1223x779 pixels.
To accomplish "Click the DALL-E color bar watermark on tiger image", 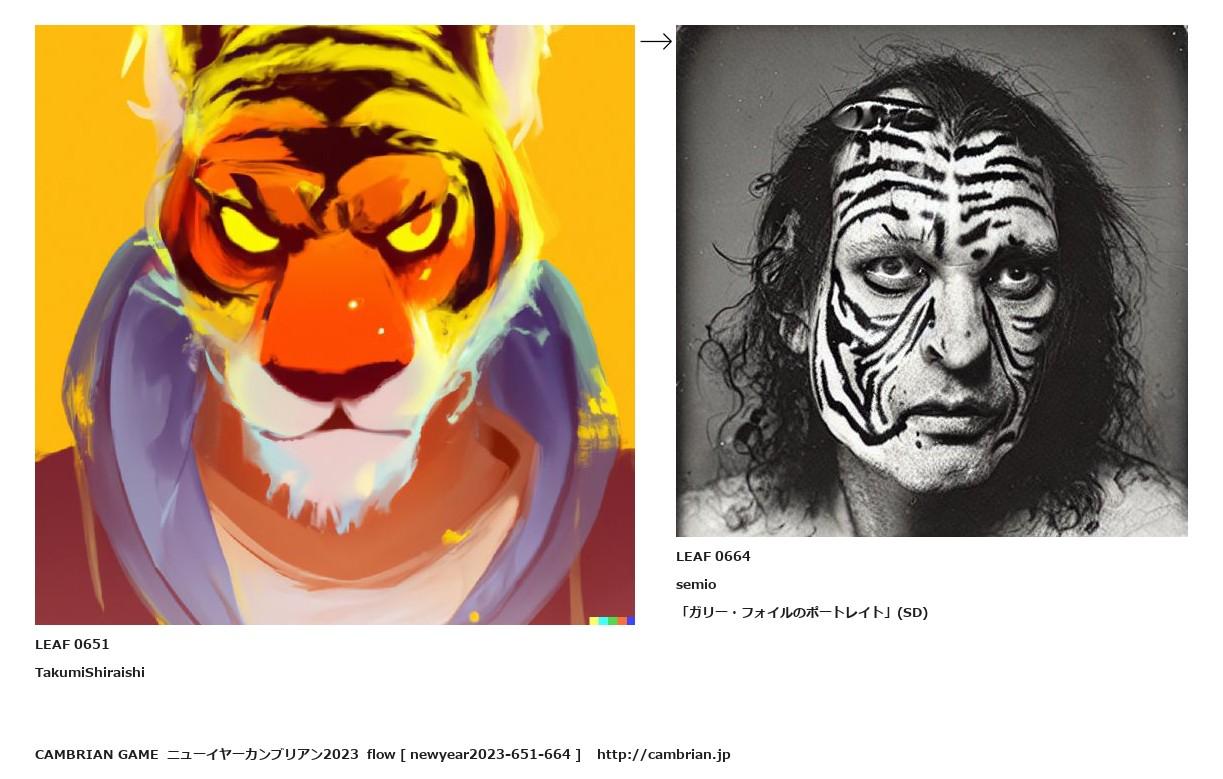I will [612, 621].
